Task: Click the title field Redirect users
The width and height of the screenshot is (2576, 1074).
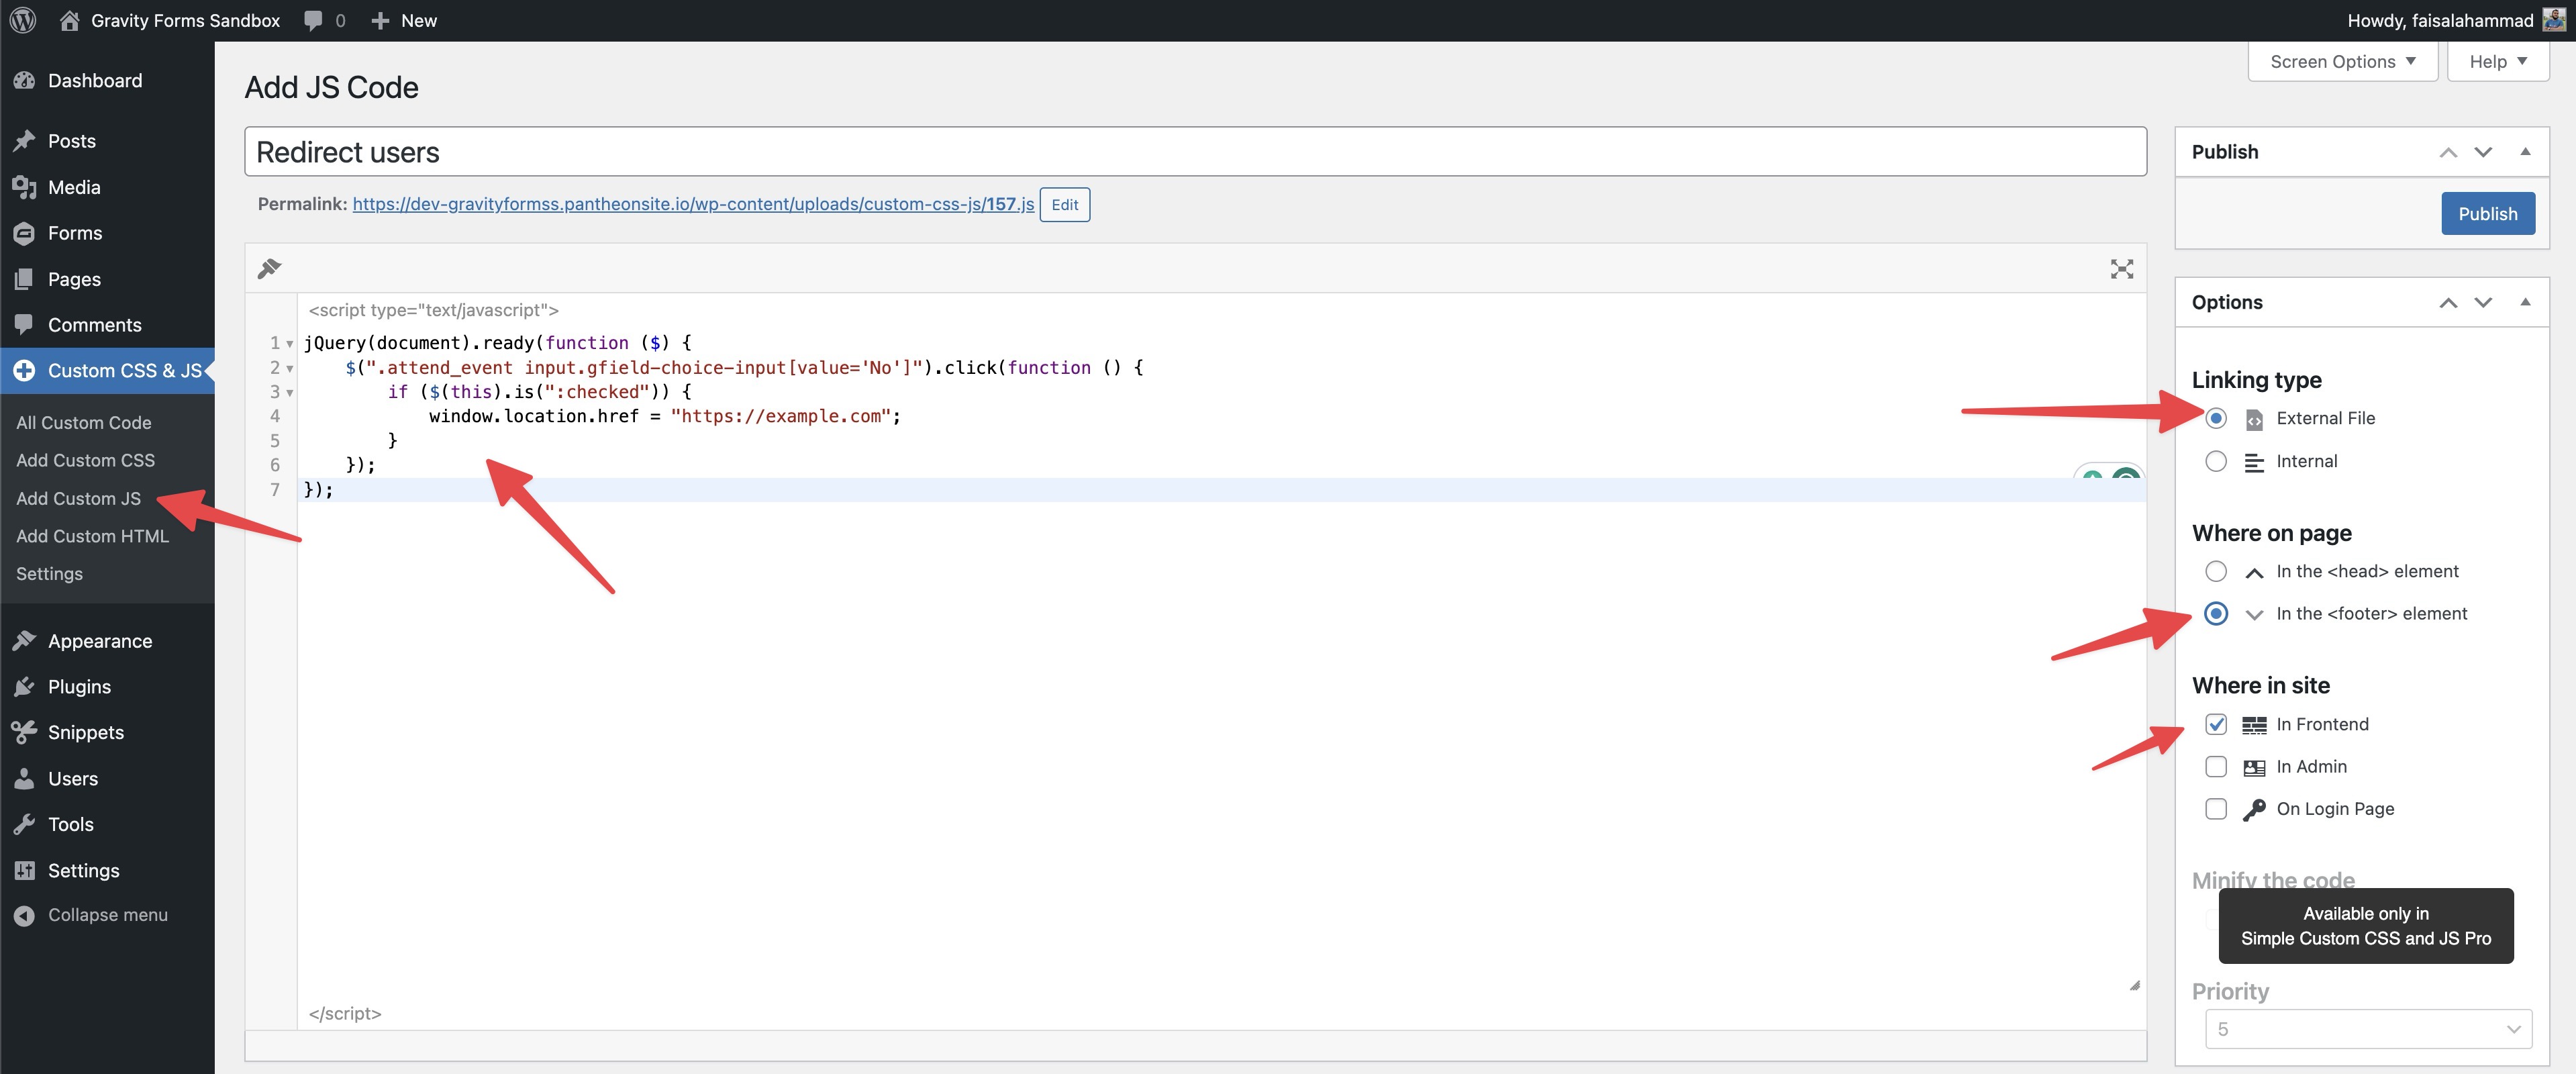Action: tap(1195, 152)
